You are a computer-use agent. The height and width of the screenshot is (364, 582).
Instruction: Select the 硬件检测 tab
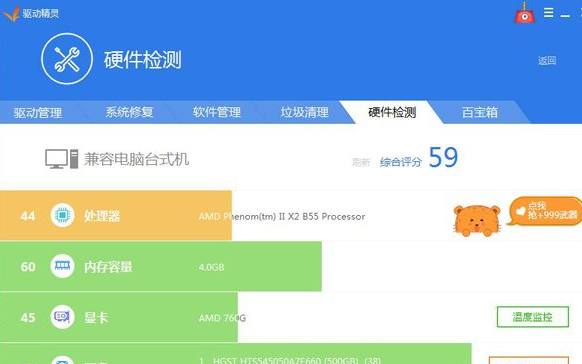click(x=392, y=112)
